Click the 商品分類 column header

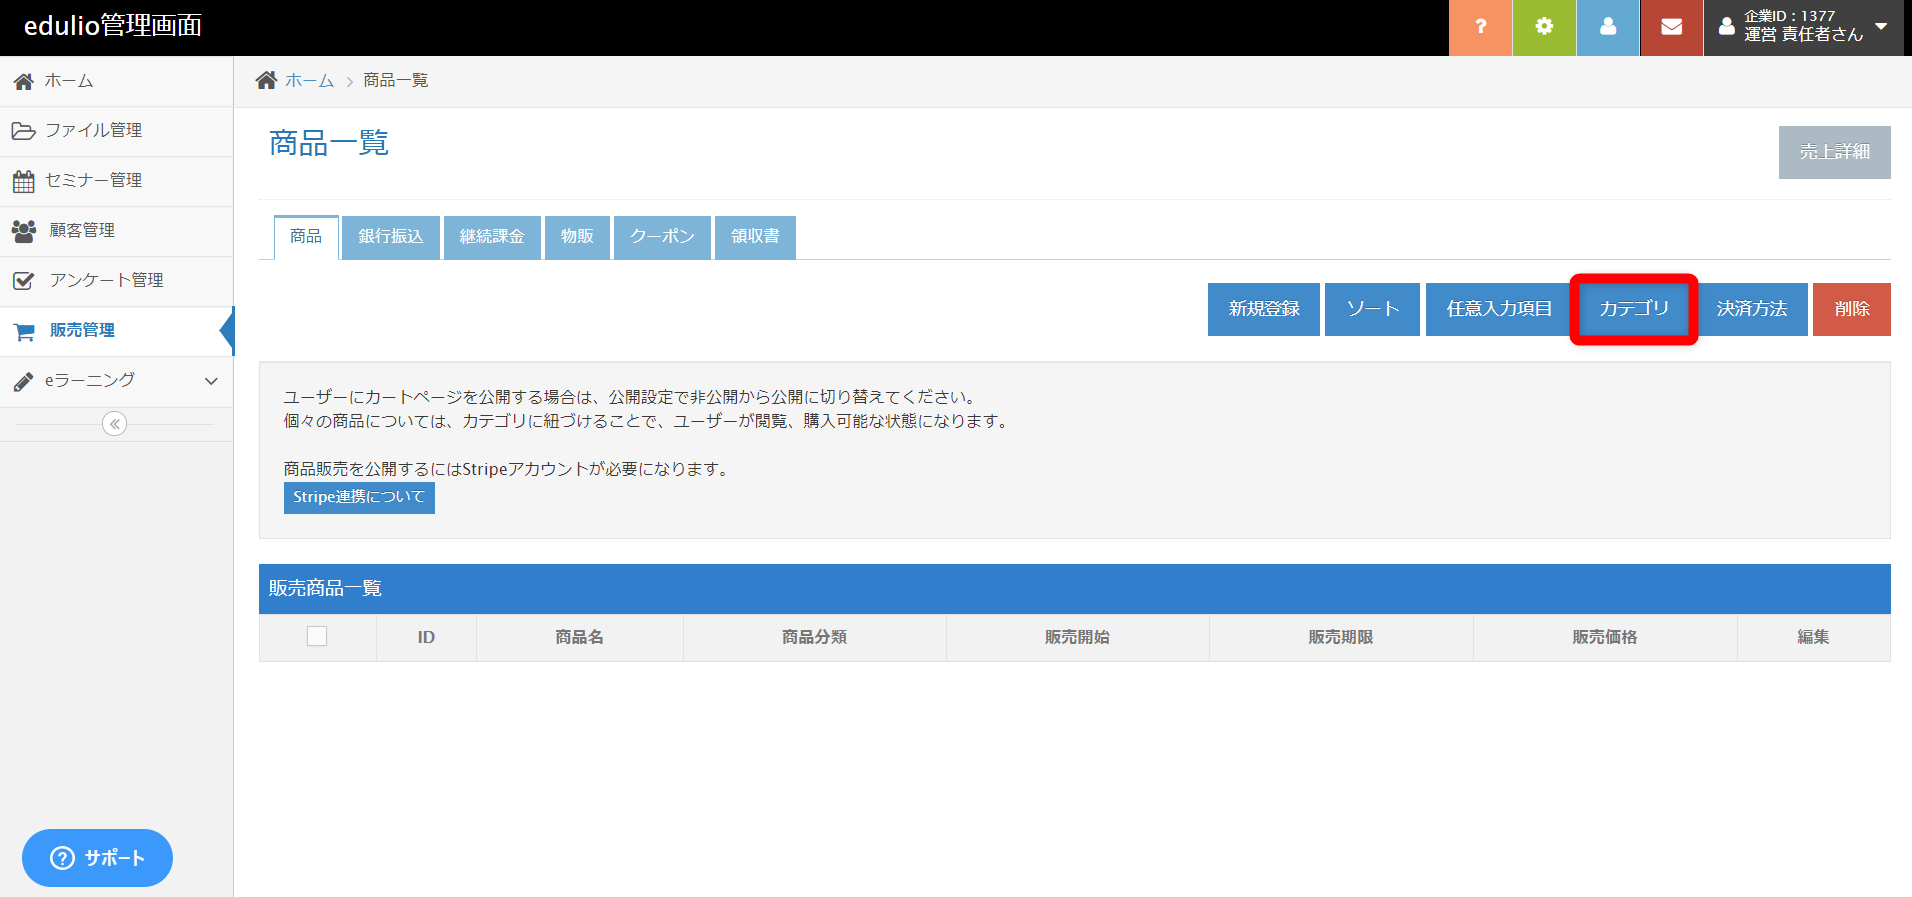pos(814,637)
